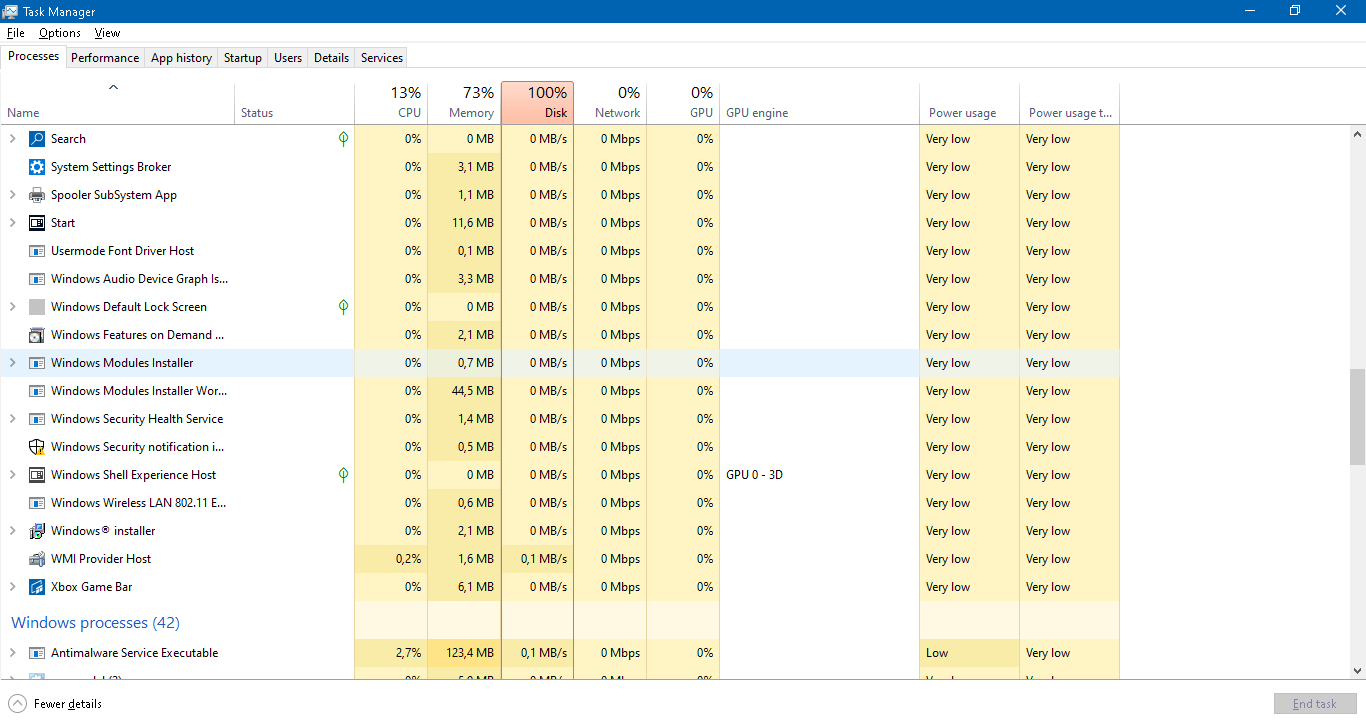1366x728 pixels.
Task: Click the Xbox Game Bar icon
Action: coord(37,587)
